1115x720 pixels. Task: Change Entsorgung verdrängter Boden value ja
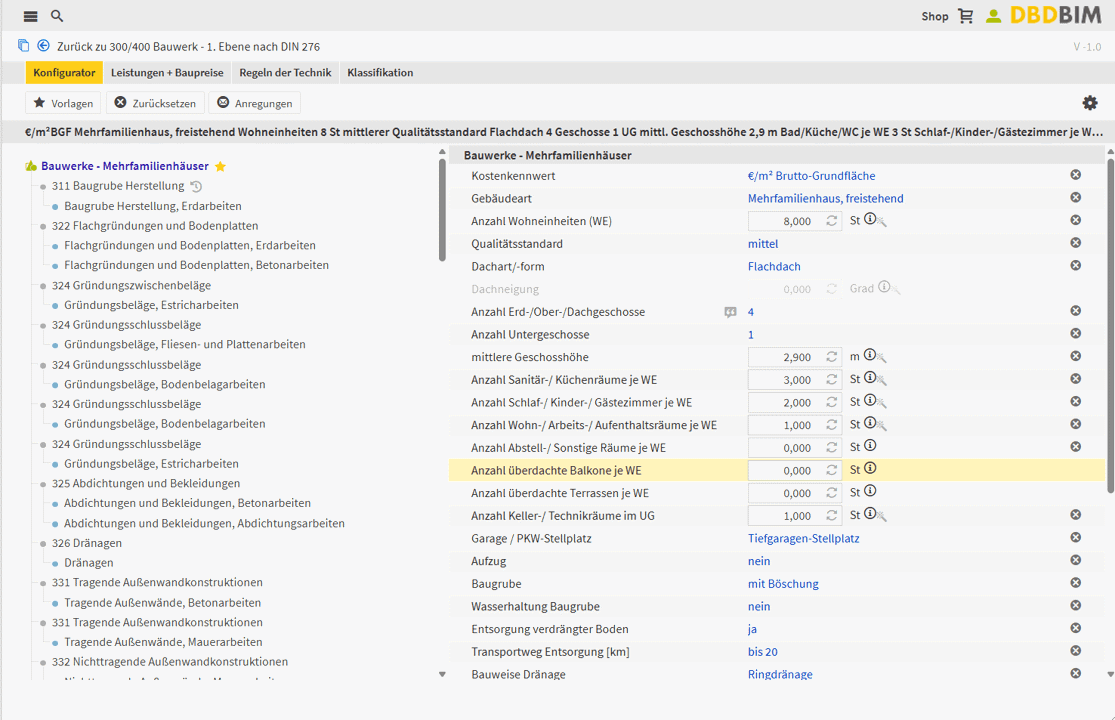(x=752, y=629)
